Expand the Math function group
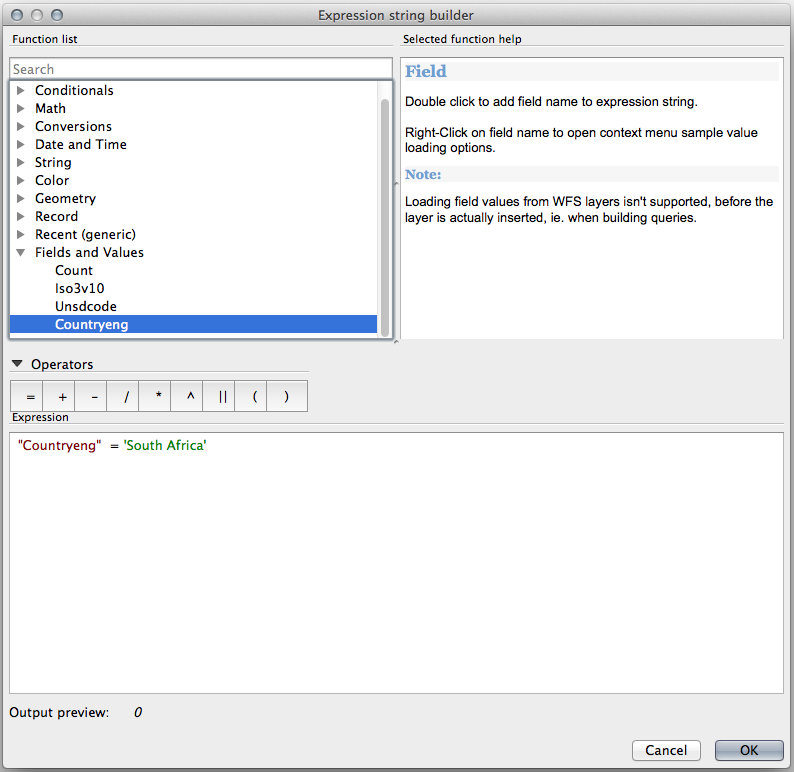This screenshot has height=772, width=794. tap(21, 109)
